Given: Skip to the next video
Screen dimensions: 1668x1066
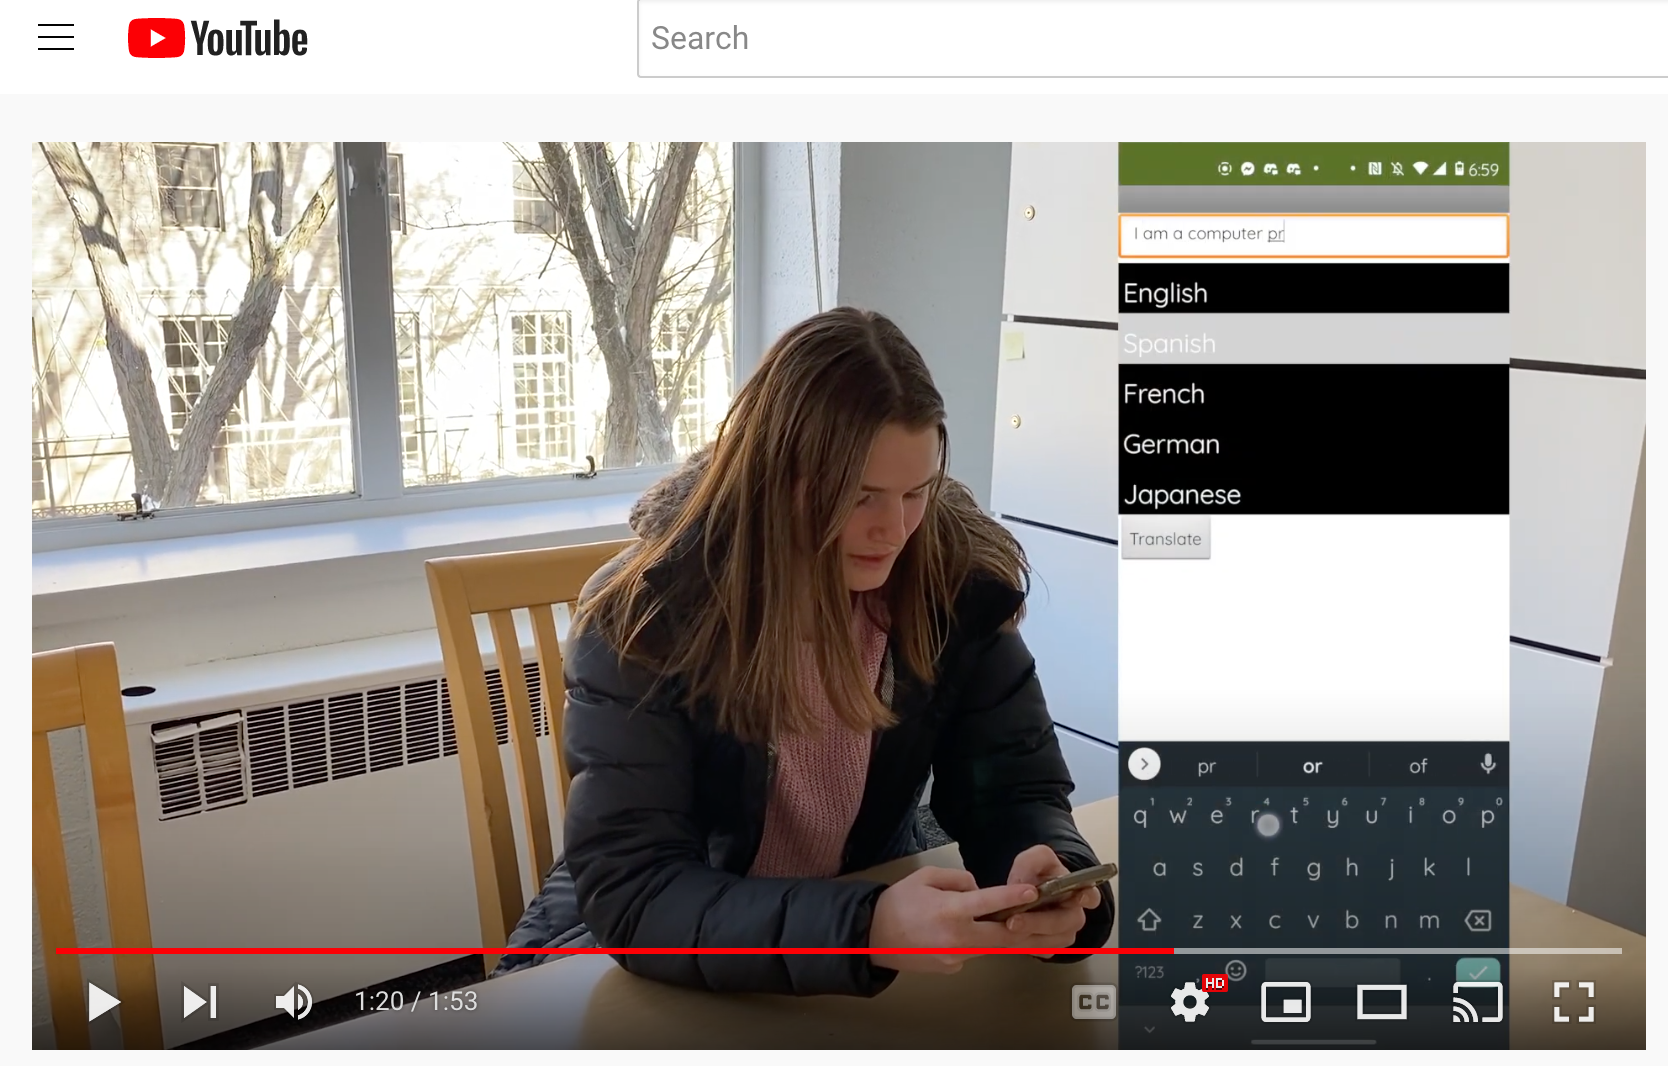Looking at the screenshot, I should tap(200, 1001).
